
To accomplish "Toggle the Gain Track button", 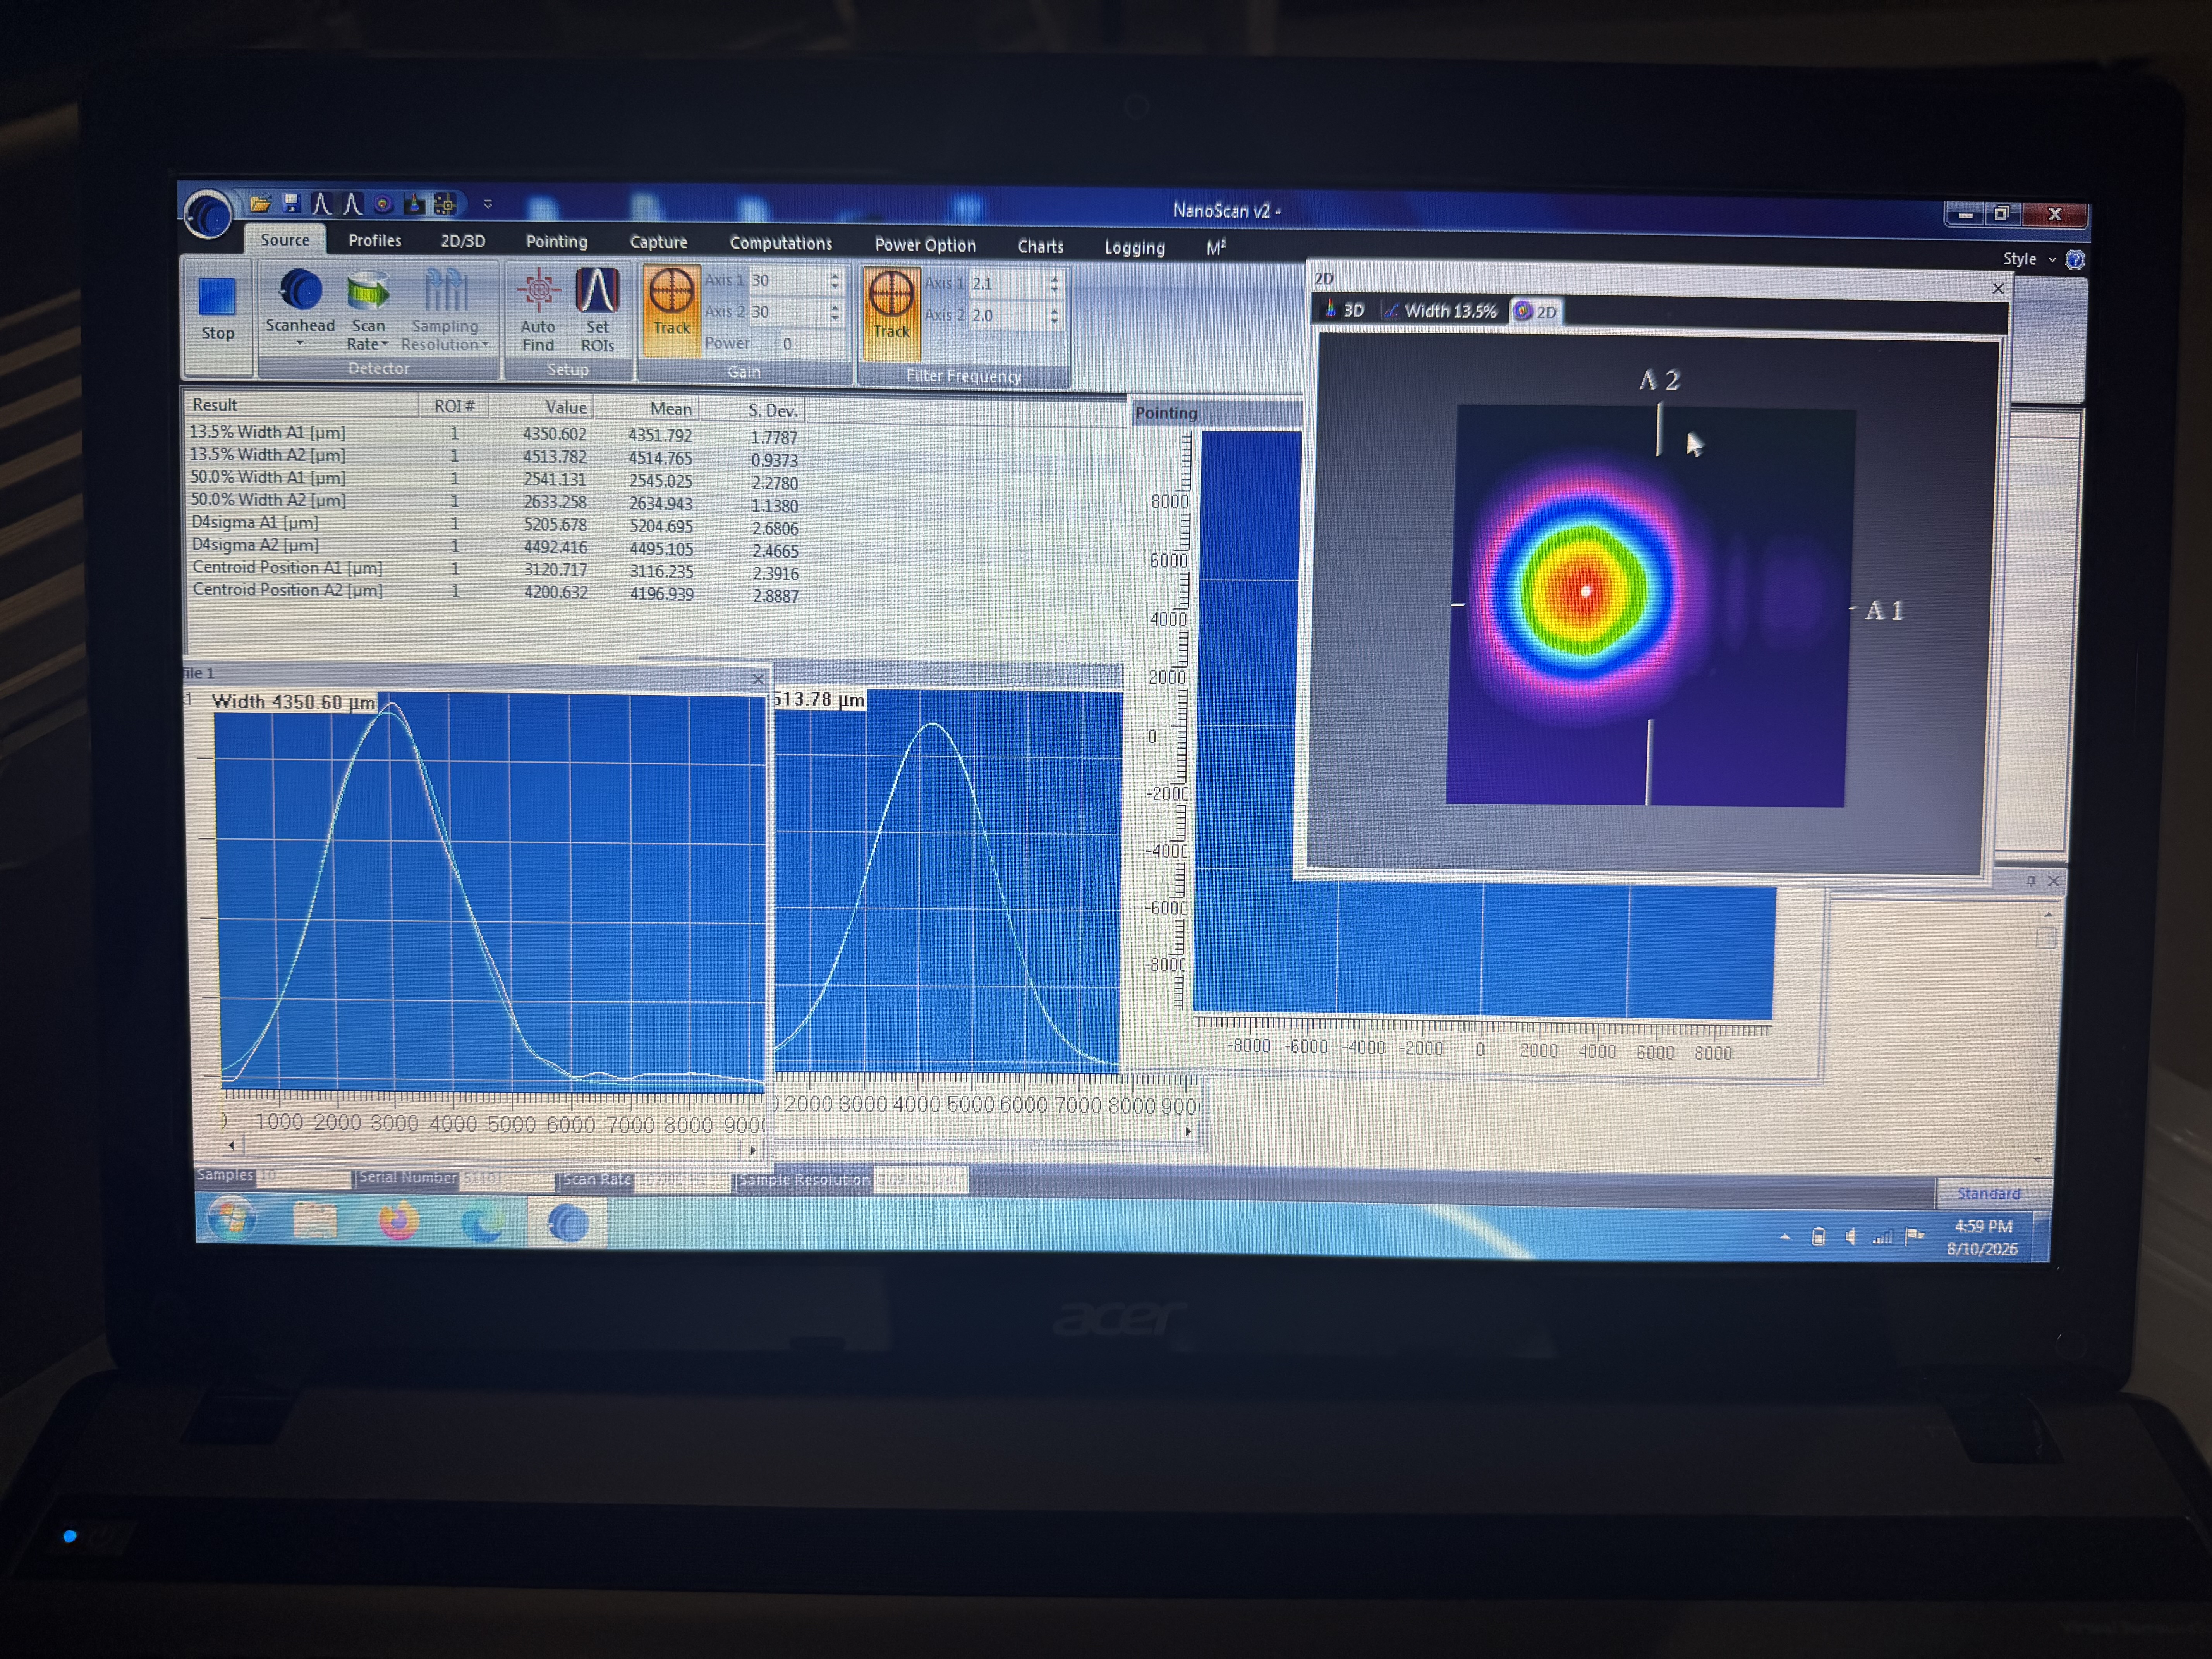I will [671, 311].
